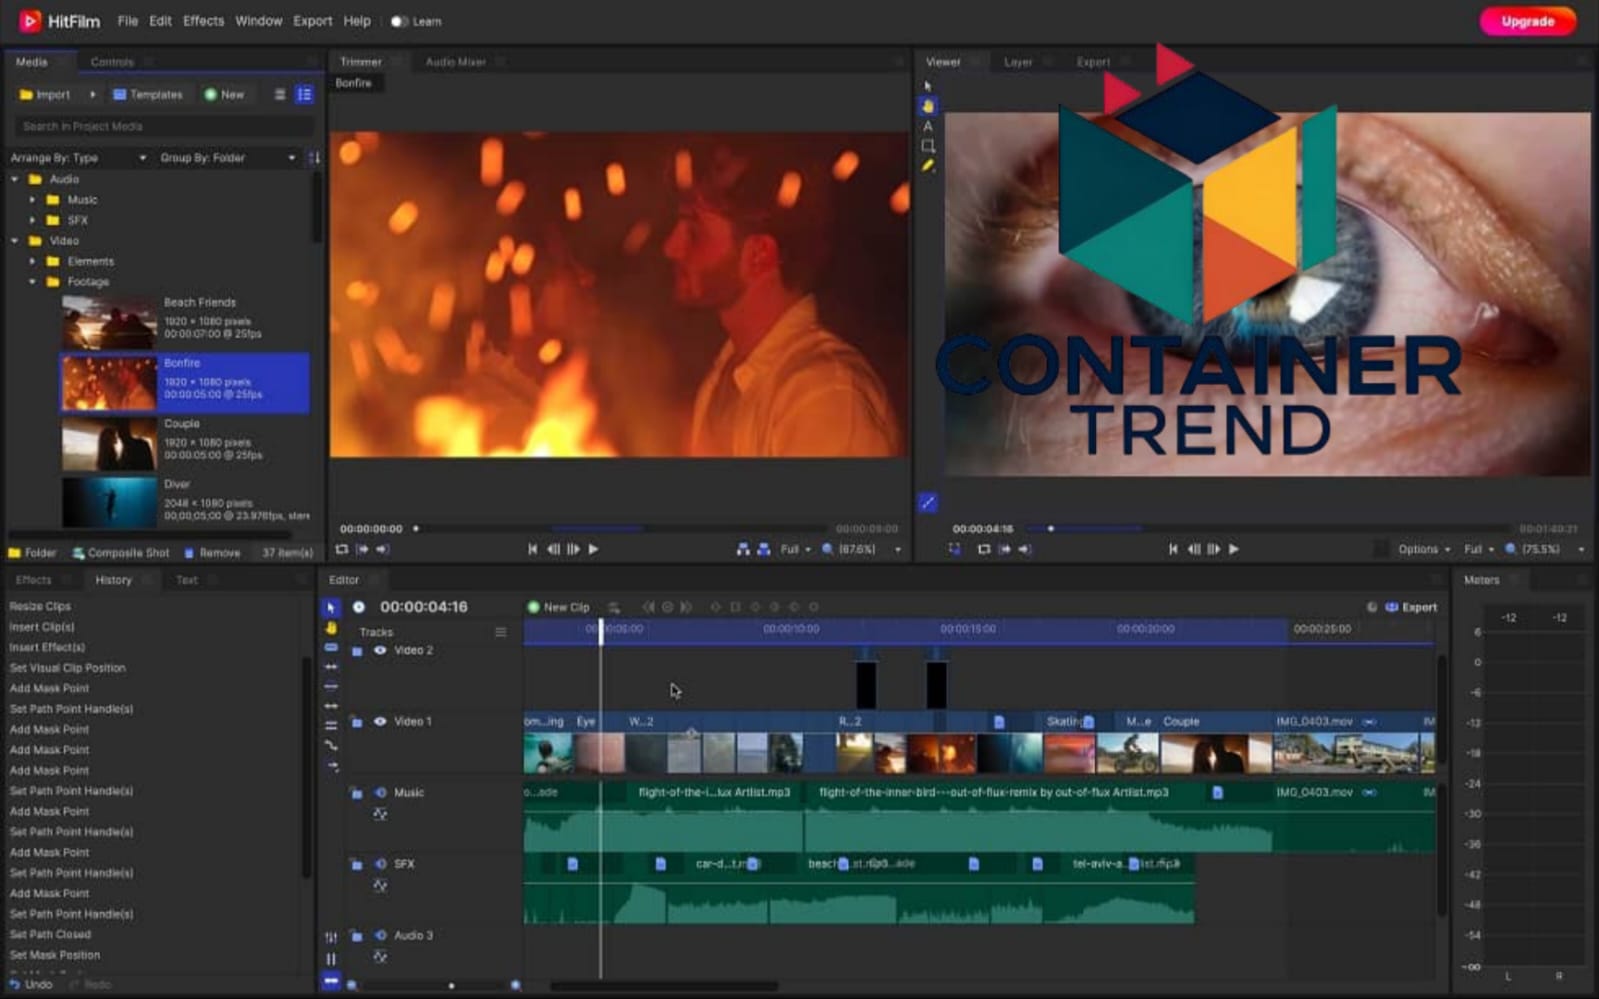Open the Group By: Folder dropdown

tap(228, 158)
